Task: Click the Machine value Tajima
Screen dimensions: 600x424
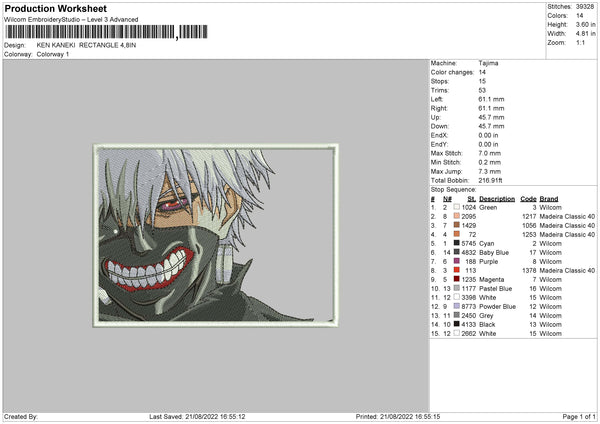Action: 488,63
